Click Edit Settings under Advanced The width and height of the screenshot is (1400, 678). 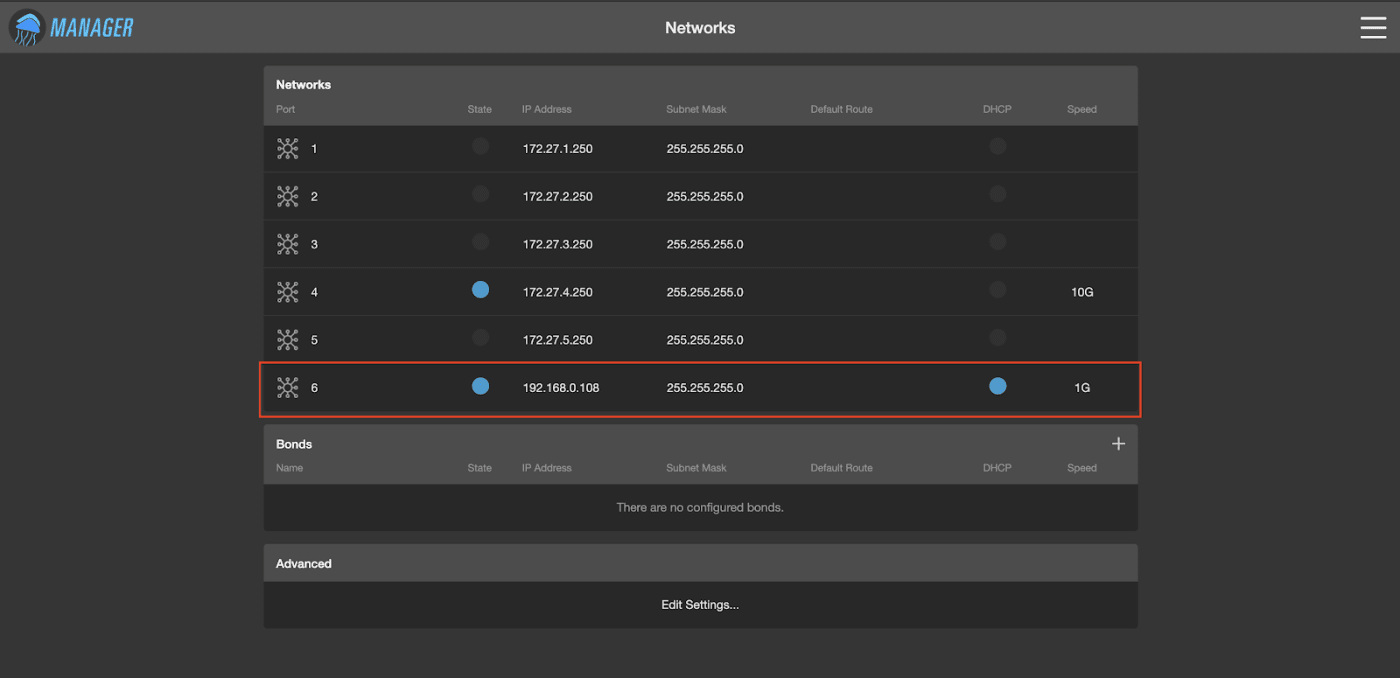point(700,604)
